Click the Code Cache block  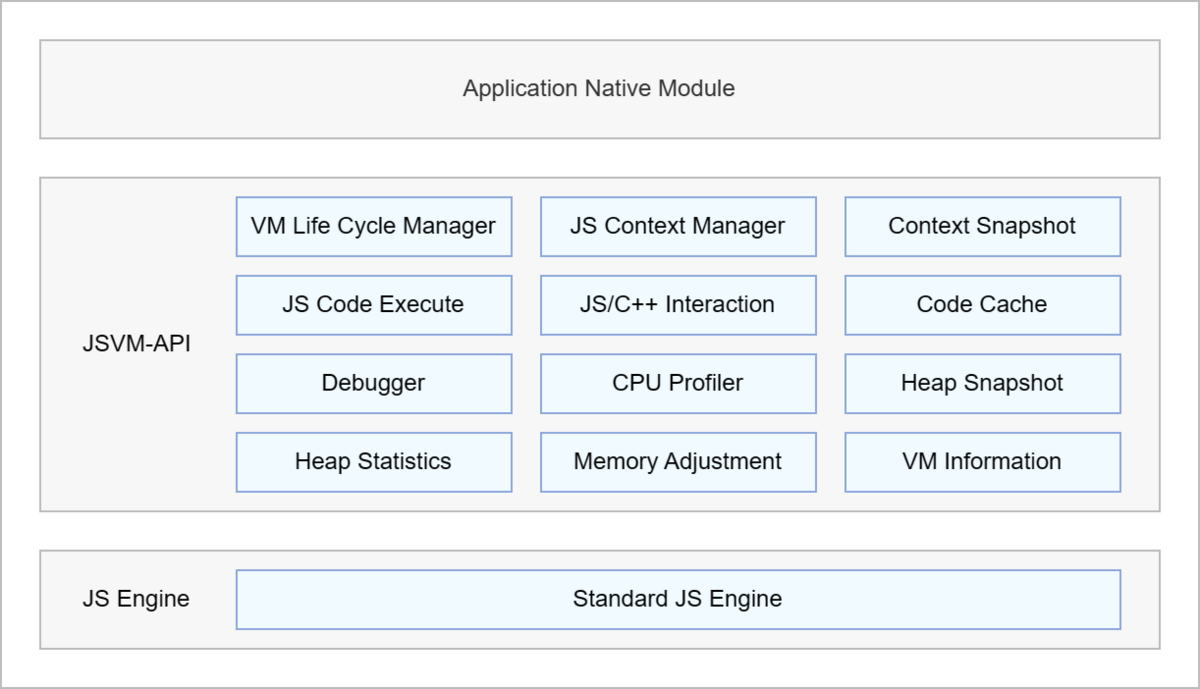coord(982,305)
